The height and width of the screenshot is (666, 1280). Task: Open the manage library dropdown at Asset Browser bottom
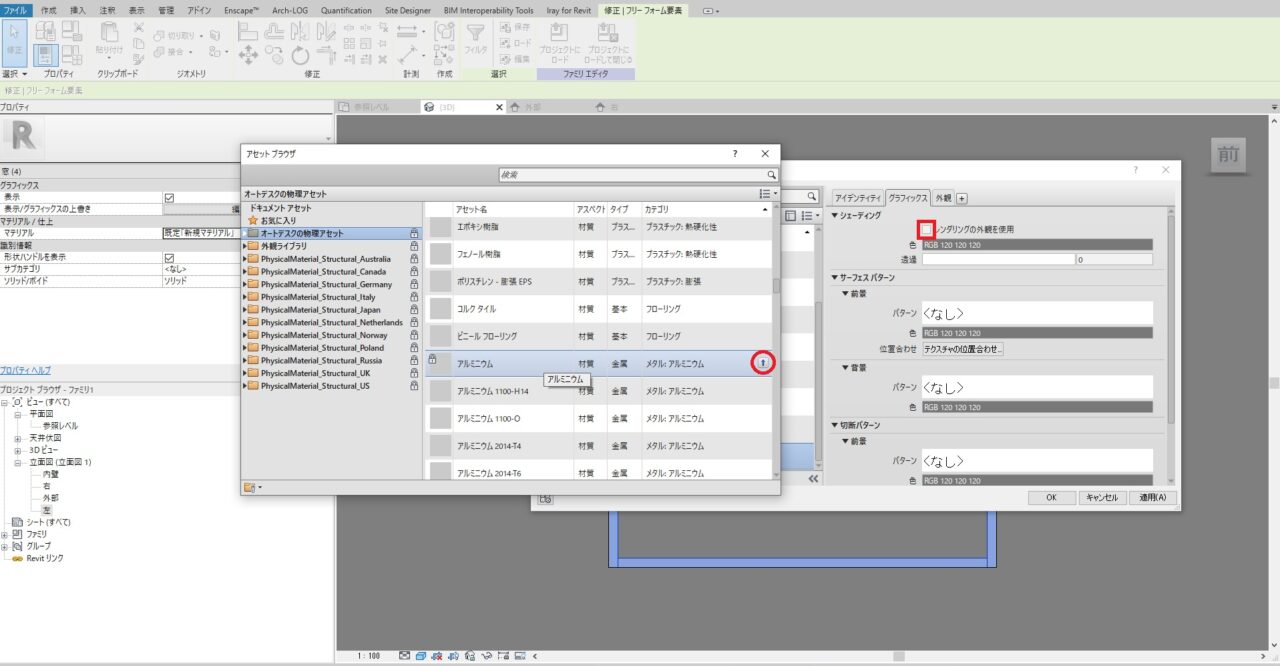[253, 487]
